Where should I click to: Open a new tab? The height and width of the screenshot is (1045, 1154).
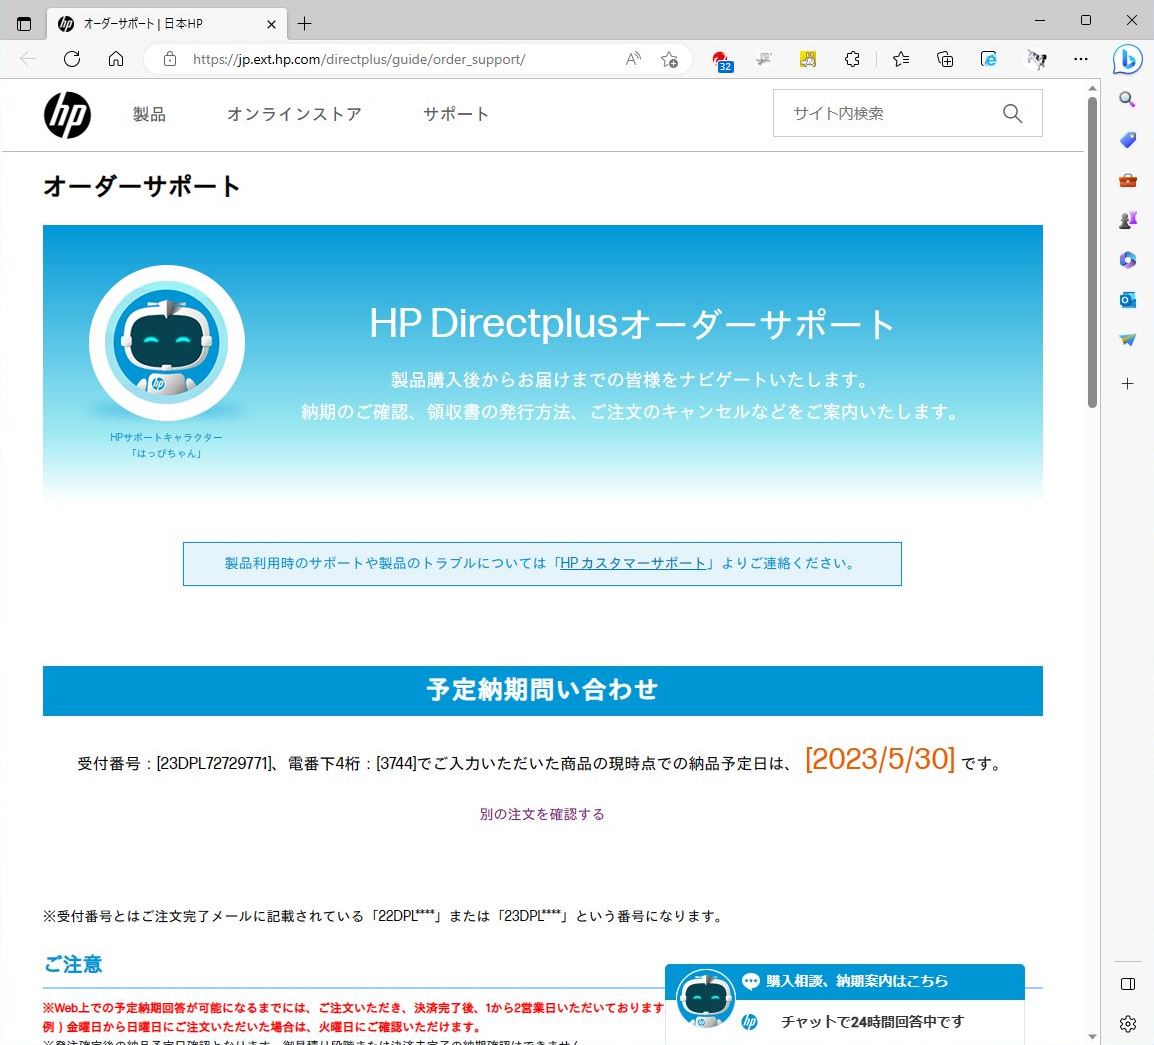(x=304, y=24)
